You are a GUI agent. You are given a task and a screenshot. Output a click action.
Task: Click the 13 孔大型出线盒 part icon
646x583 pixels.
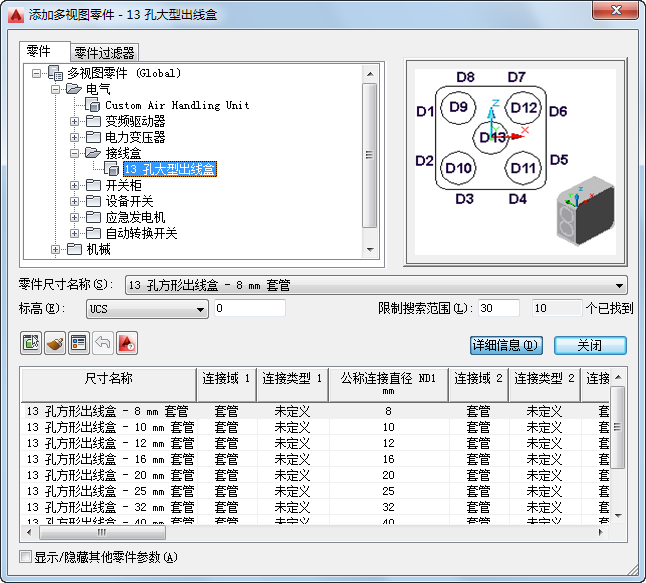click(x=112, y=169)
